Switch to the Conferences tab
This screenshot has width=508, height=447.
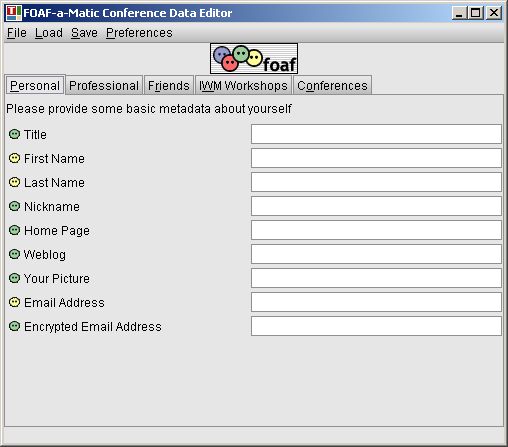tap(332, 86)
